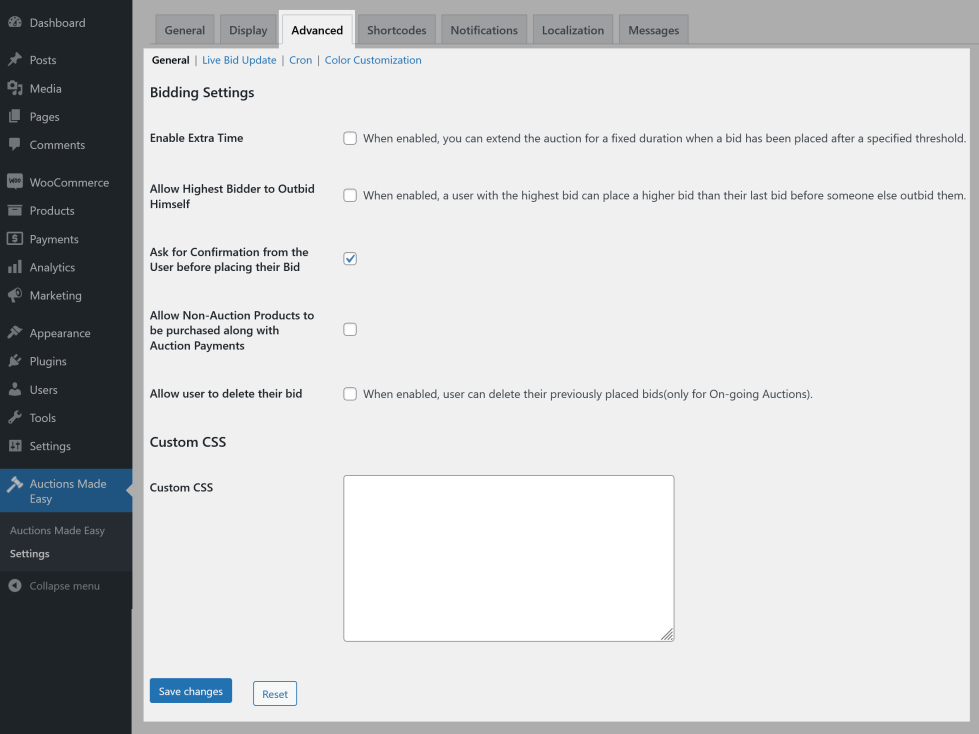This screenshot has width=979, height=734.
Task: Open the Appearance menu label
Action: [x=60, y=333]
